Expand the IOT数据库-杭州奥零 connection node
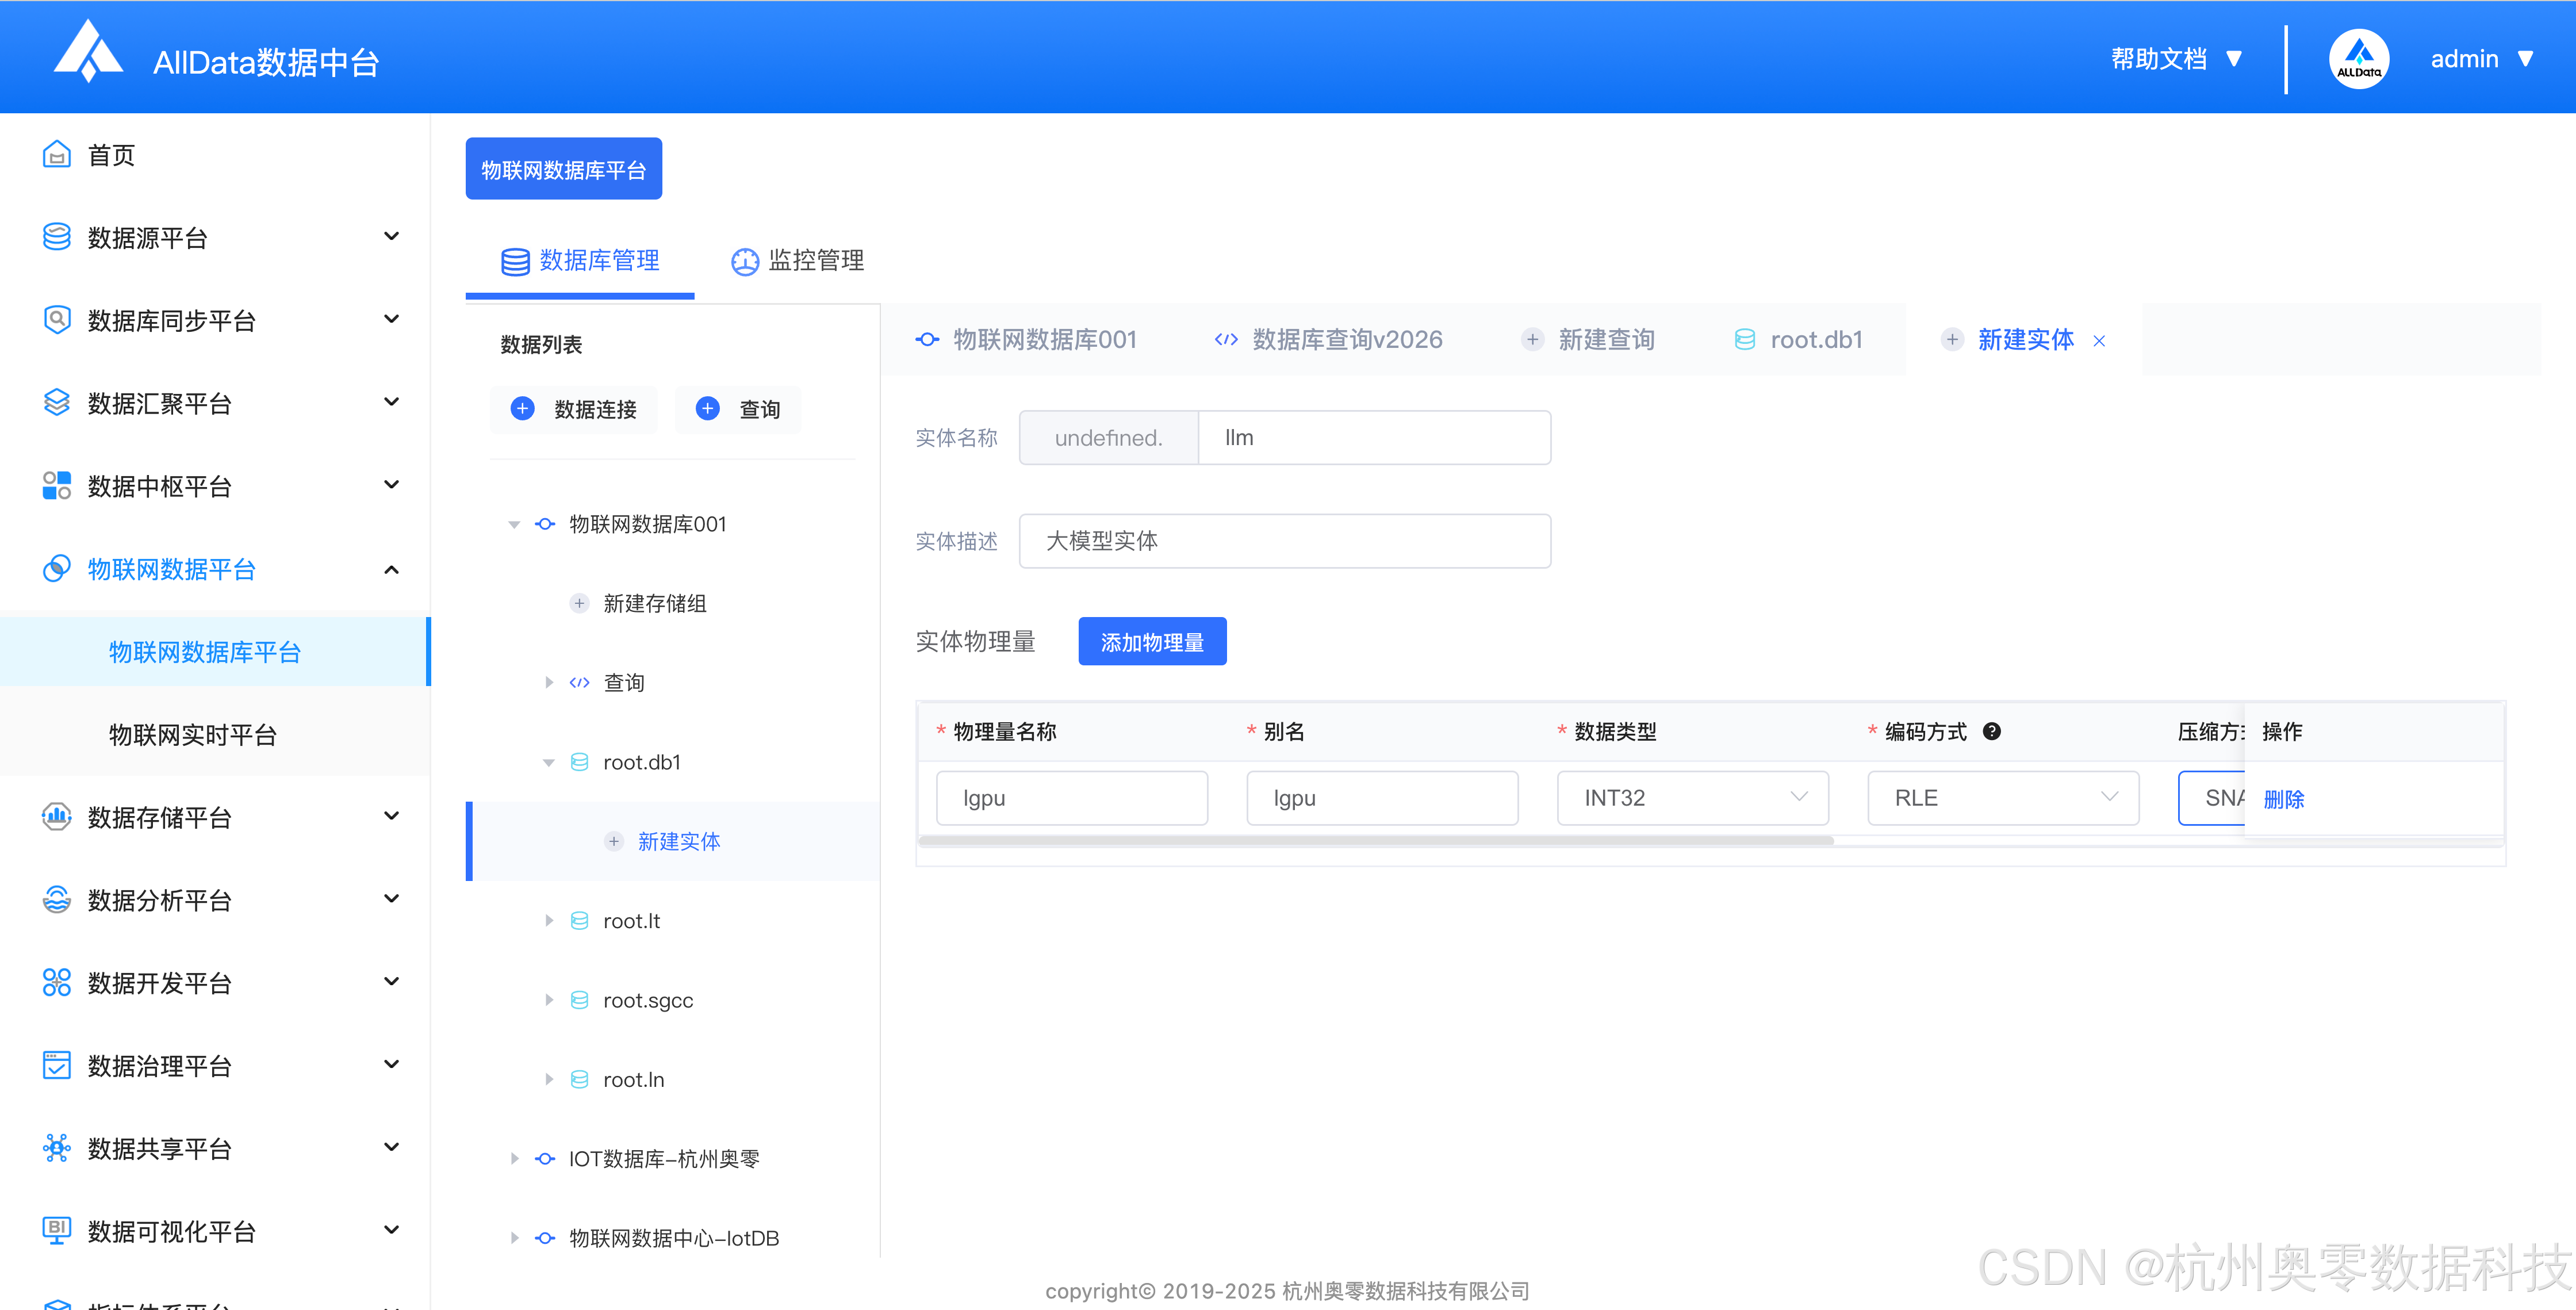 514,1158
